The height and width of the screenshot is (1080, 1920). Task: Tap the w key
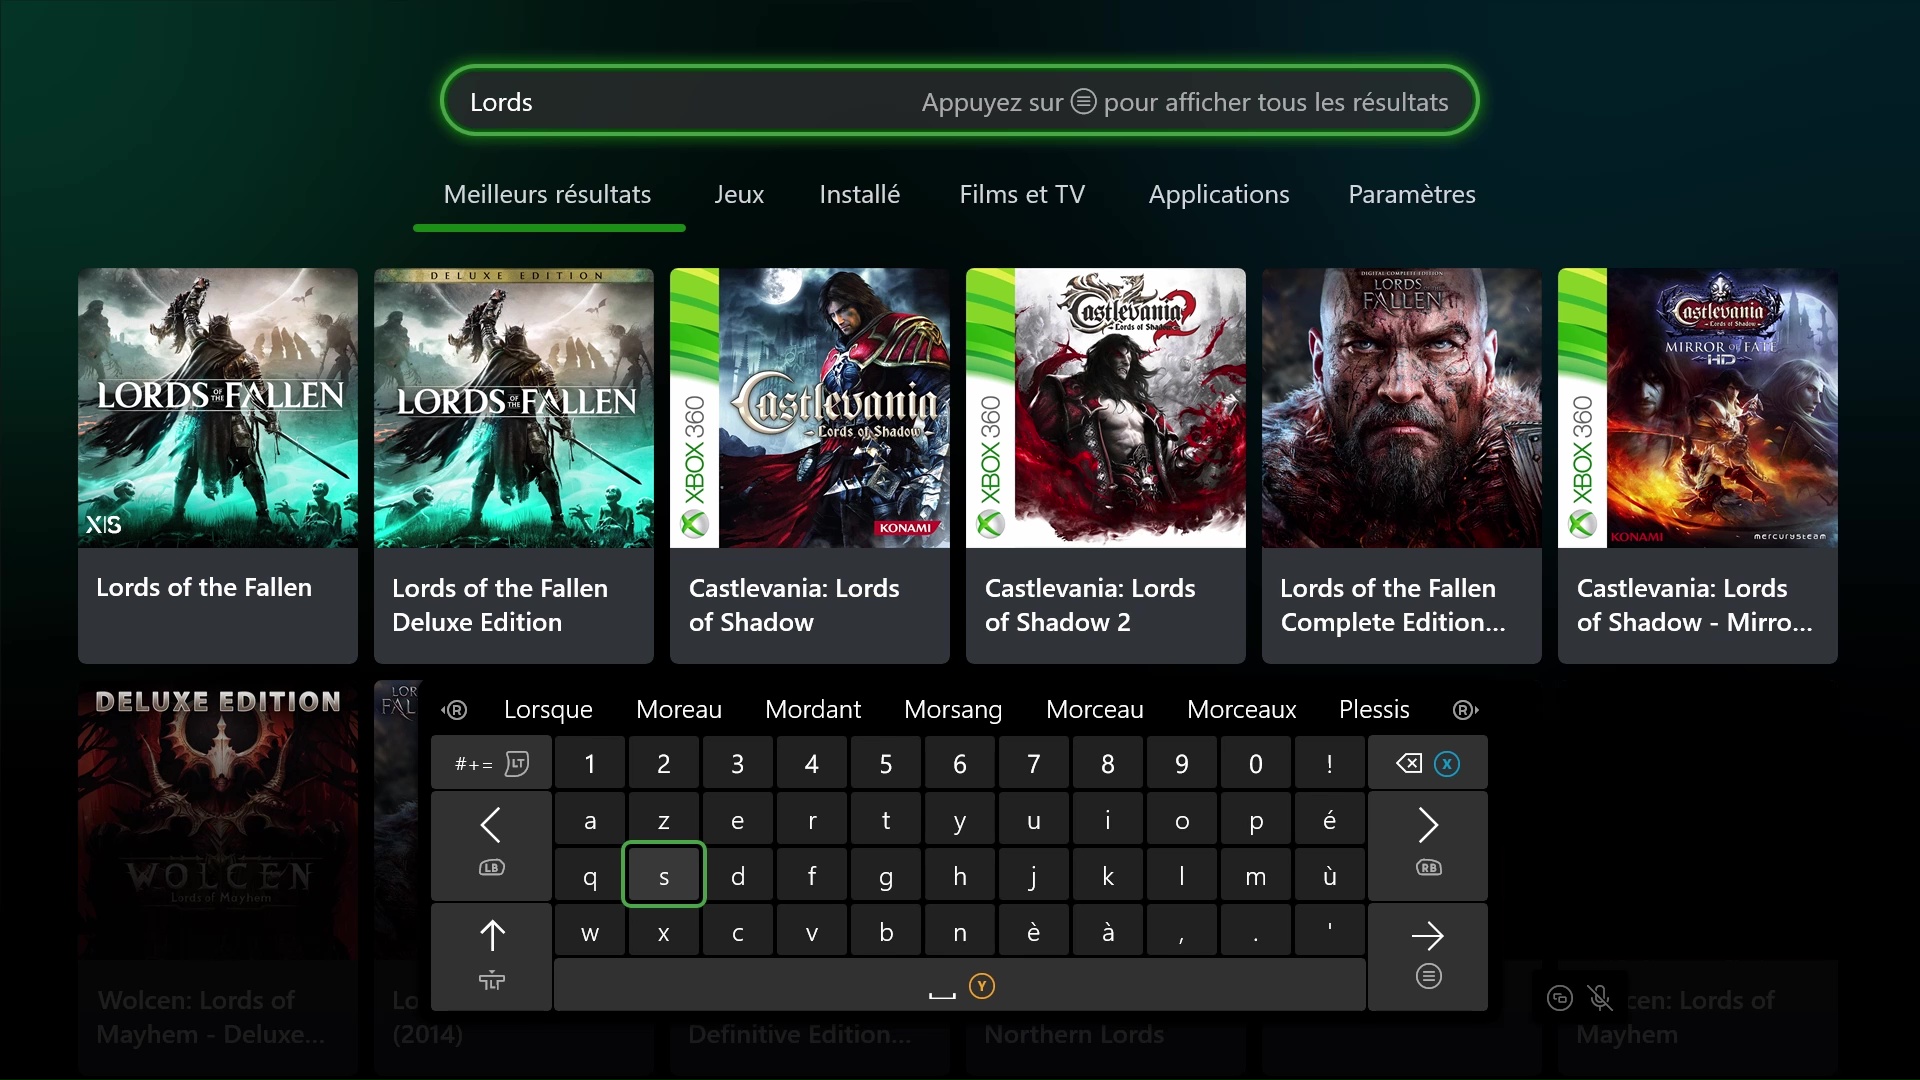pyautogui.click(x=590, y=933)
